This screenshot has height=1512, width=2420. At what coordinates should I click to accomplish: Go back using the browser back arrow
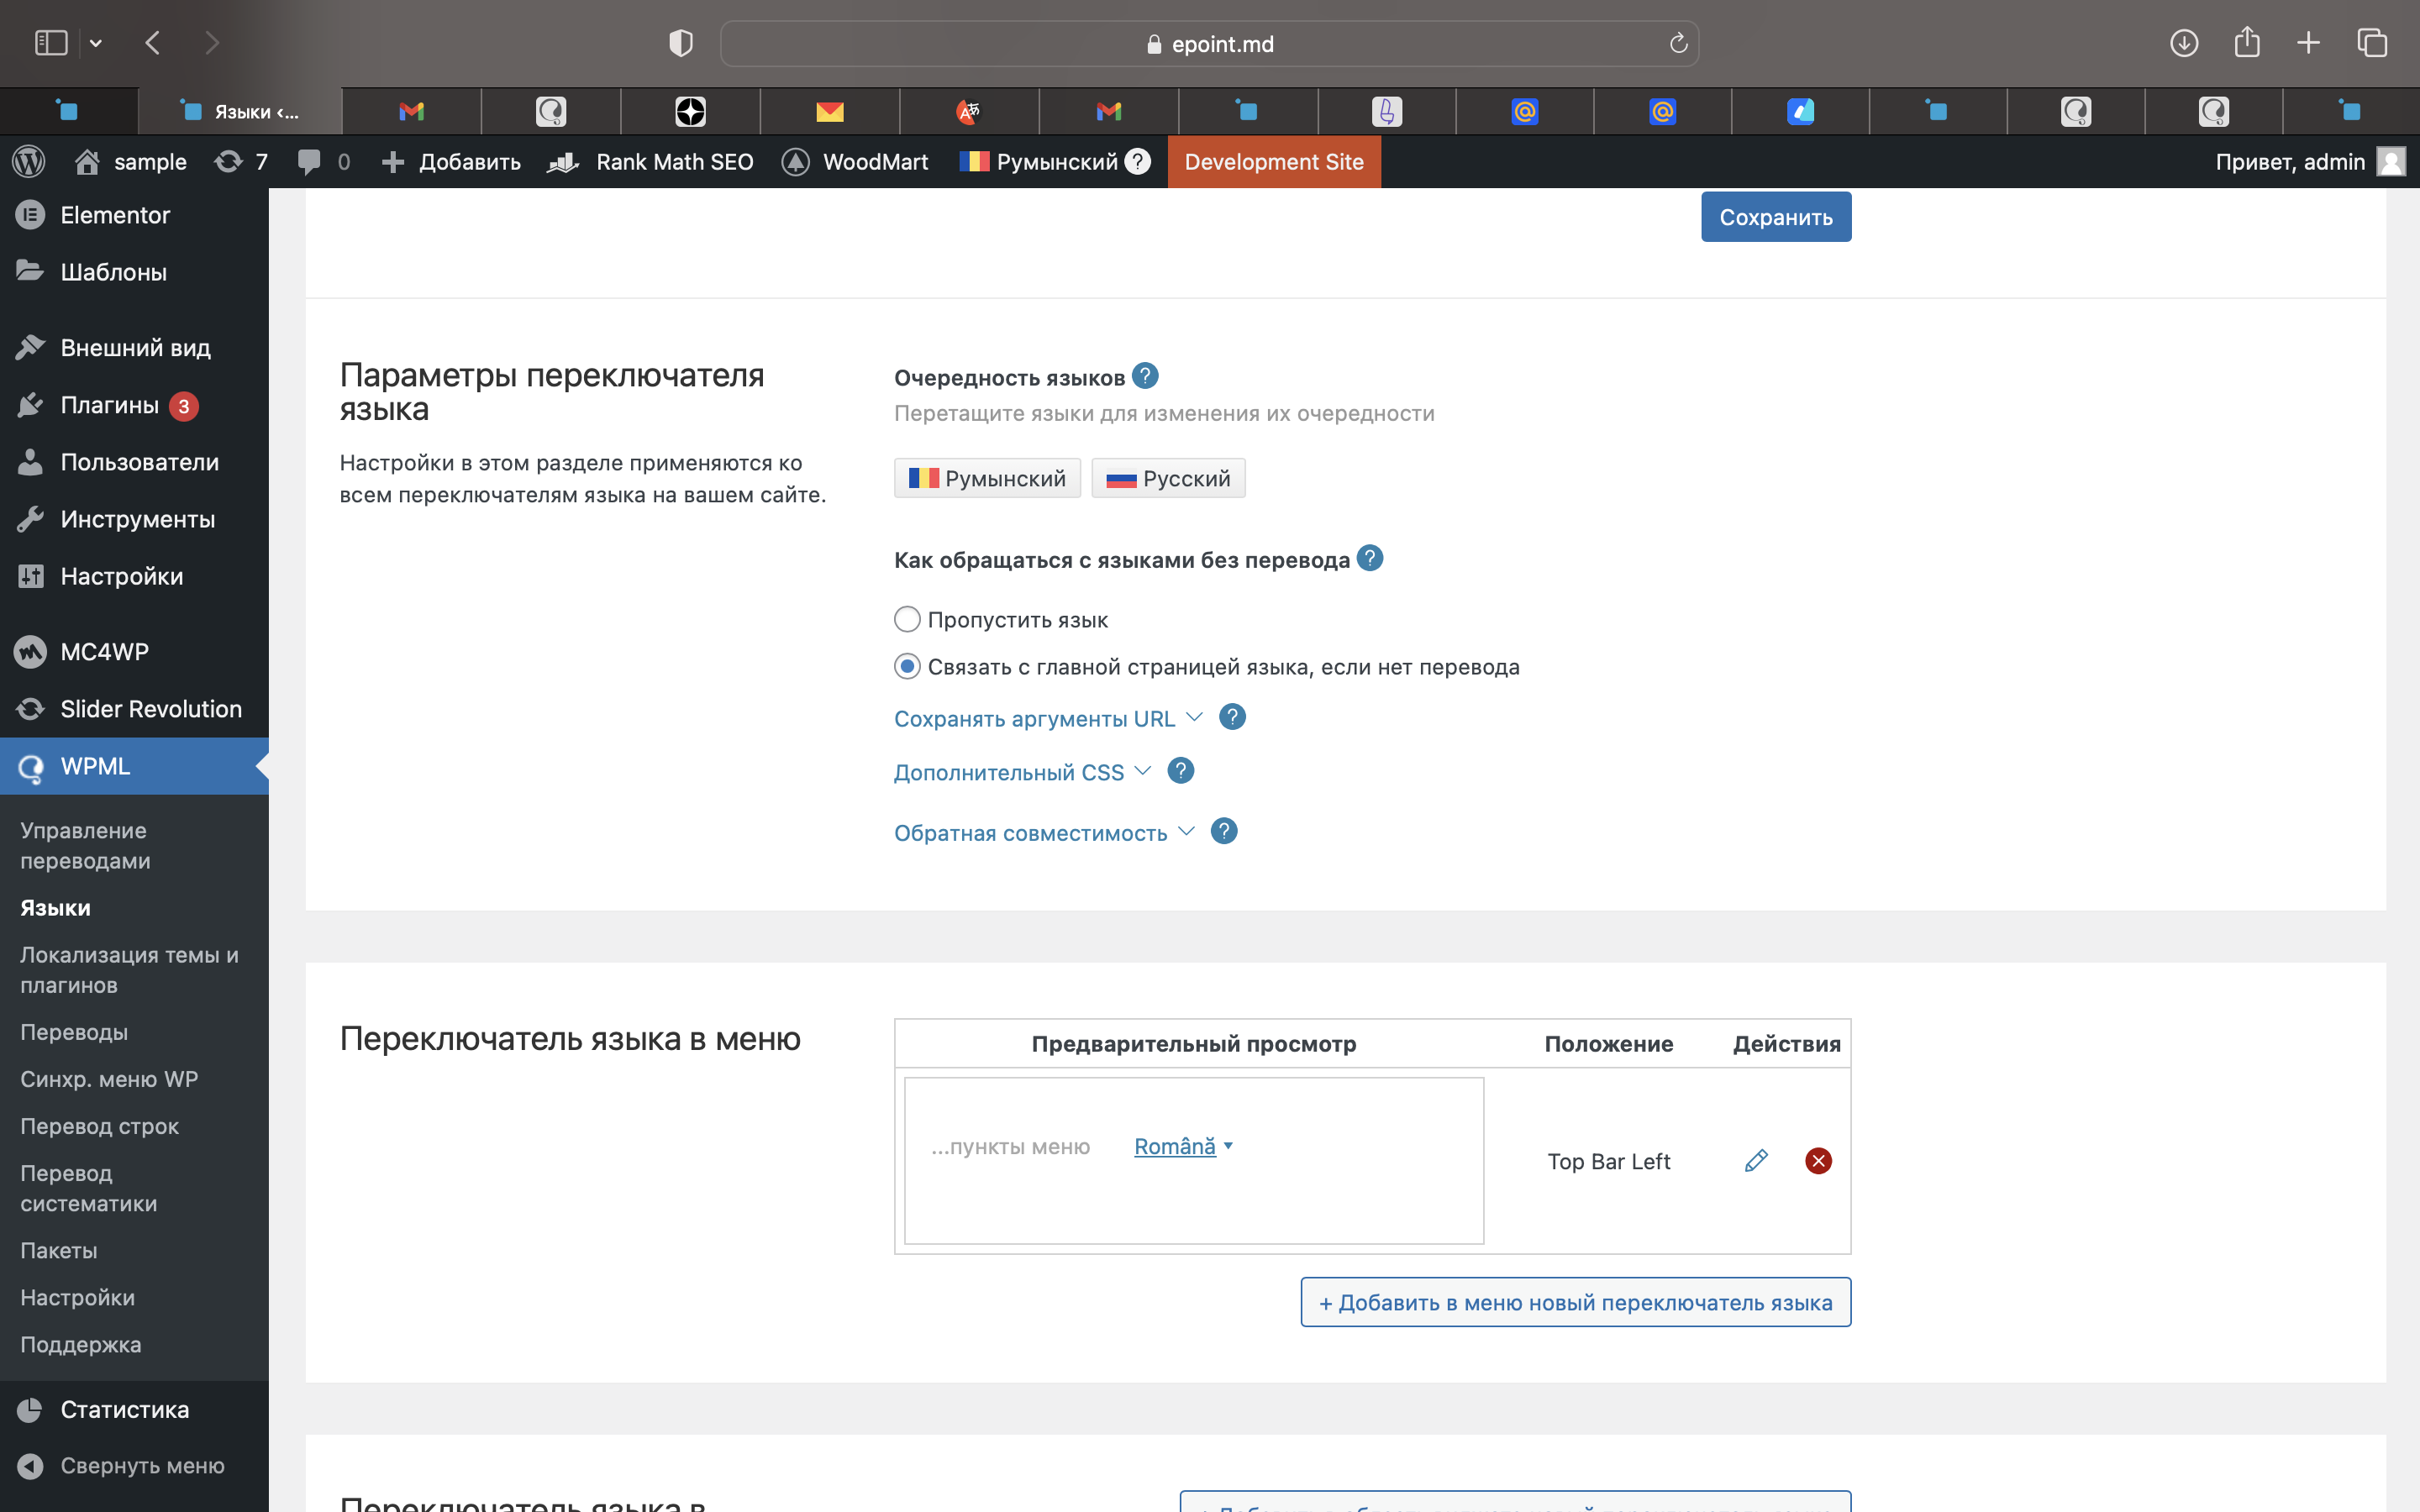(153, 43)
